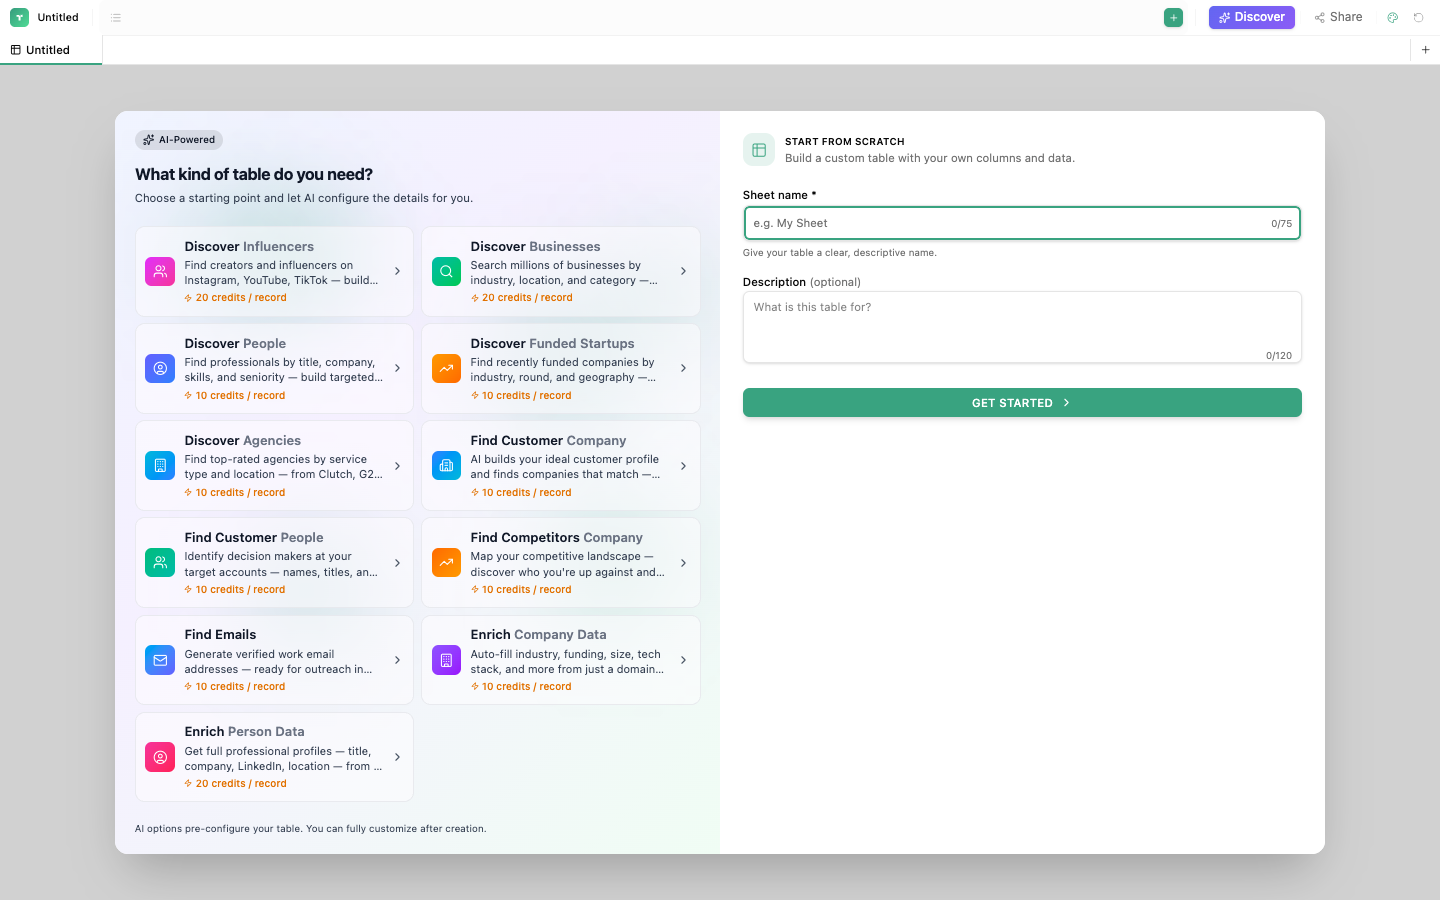Expand Enrich Person Data chevron

click(397, 757)
